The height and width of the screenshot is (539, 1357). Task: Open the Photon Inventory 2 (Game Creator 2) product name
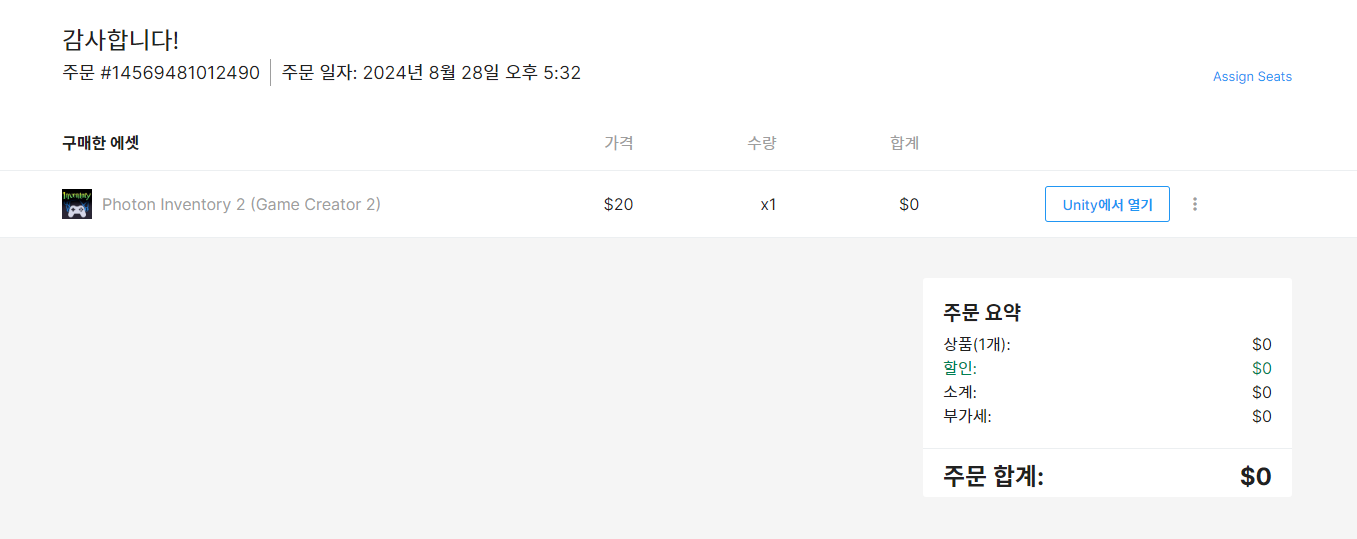(x=241, y=204)
